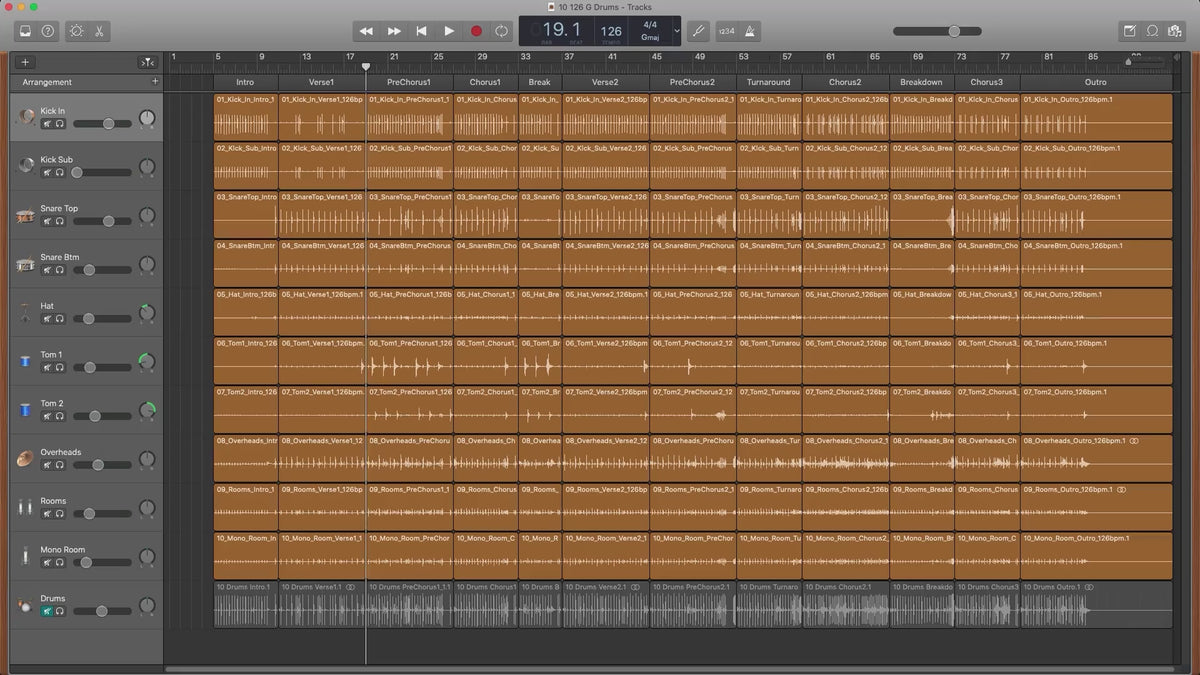1200x675 pixels.
Task: Open the LCD display mode dropdown
Action: pos(677,31)
